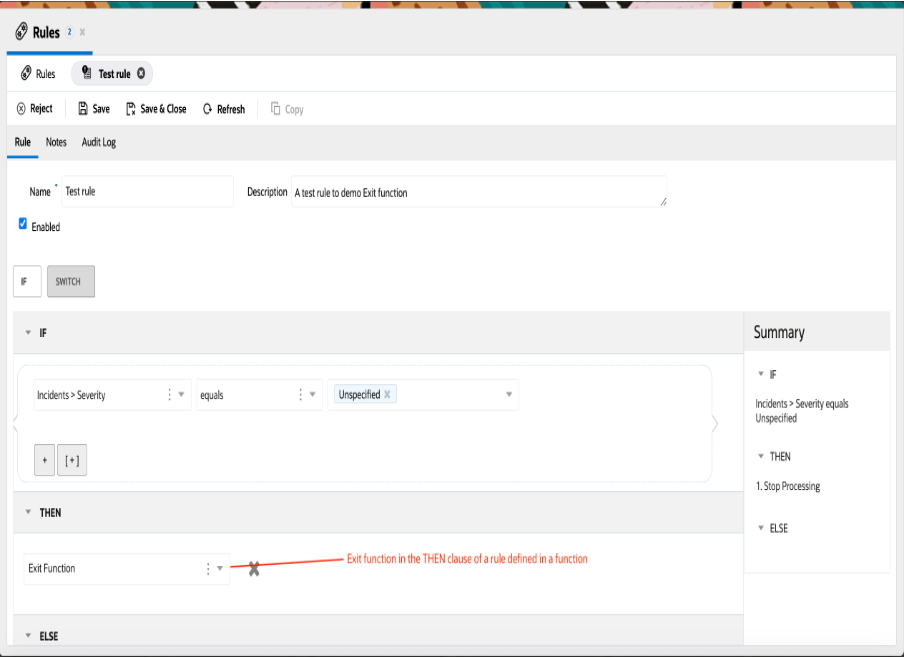Collapse the IF section
Viewport: 904px width, 658px height.
point(28,333)
